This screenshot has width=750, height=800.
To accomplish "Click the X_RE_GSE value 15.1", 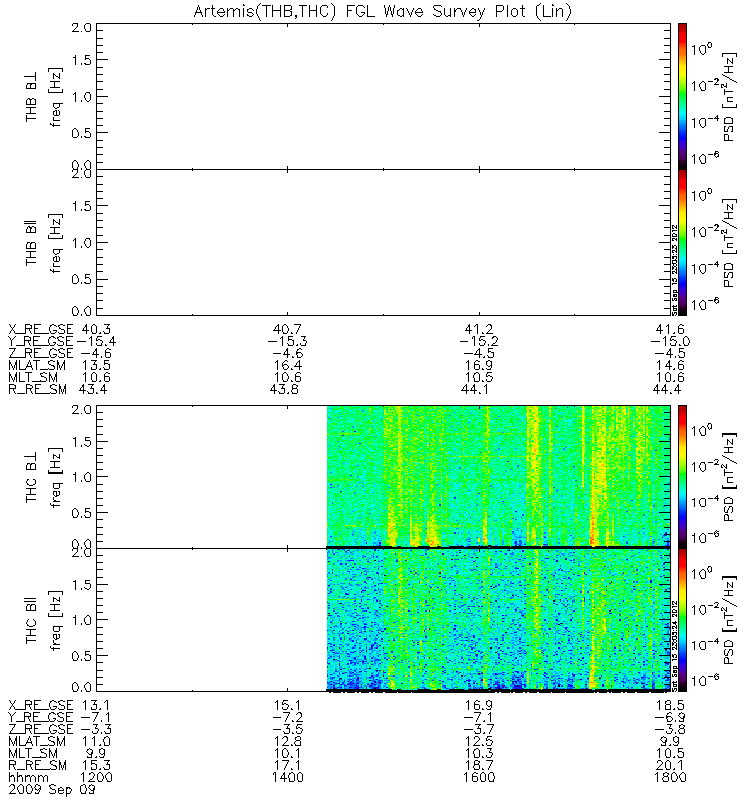I will point(288,705).
